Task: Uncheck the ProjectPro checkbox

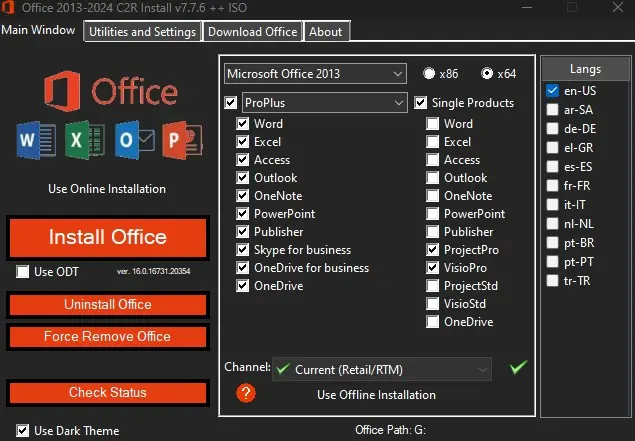Action: pyautogui.click(x=433, y=249)
